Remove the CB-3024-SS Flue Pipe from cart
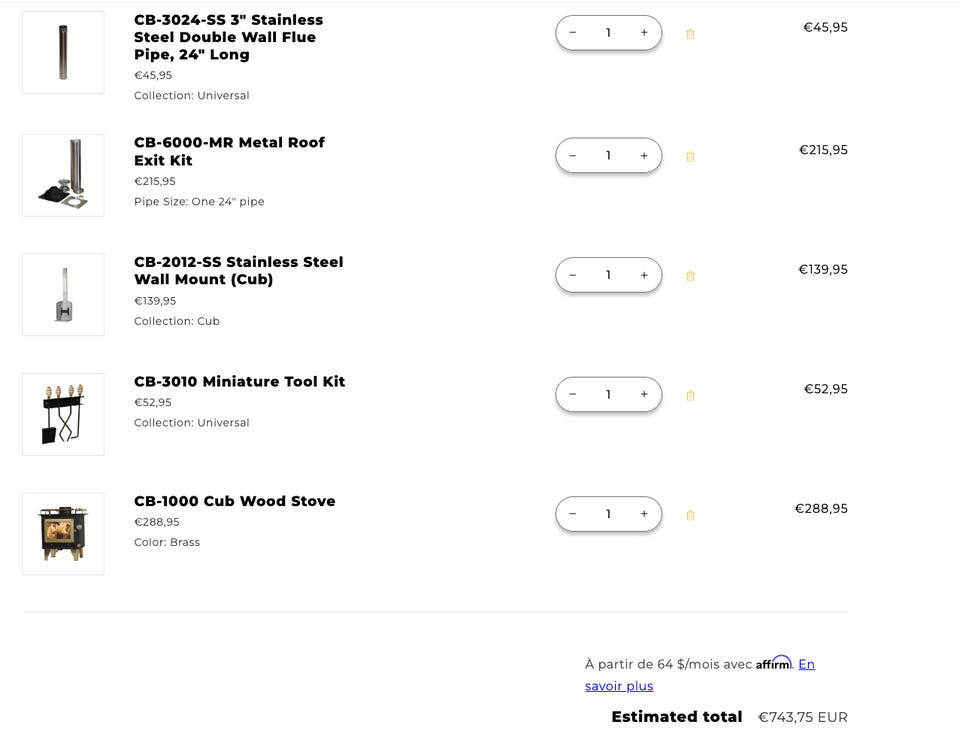Screen dimensions: 960x743 coord(690,34)
